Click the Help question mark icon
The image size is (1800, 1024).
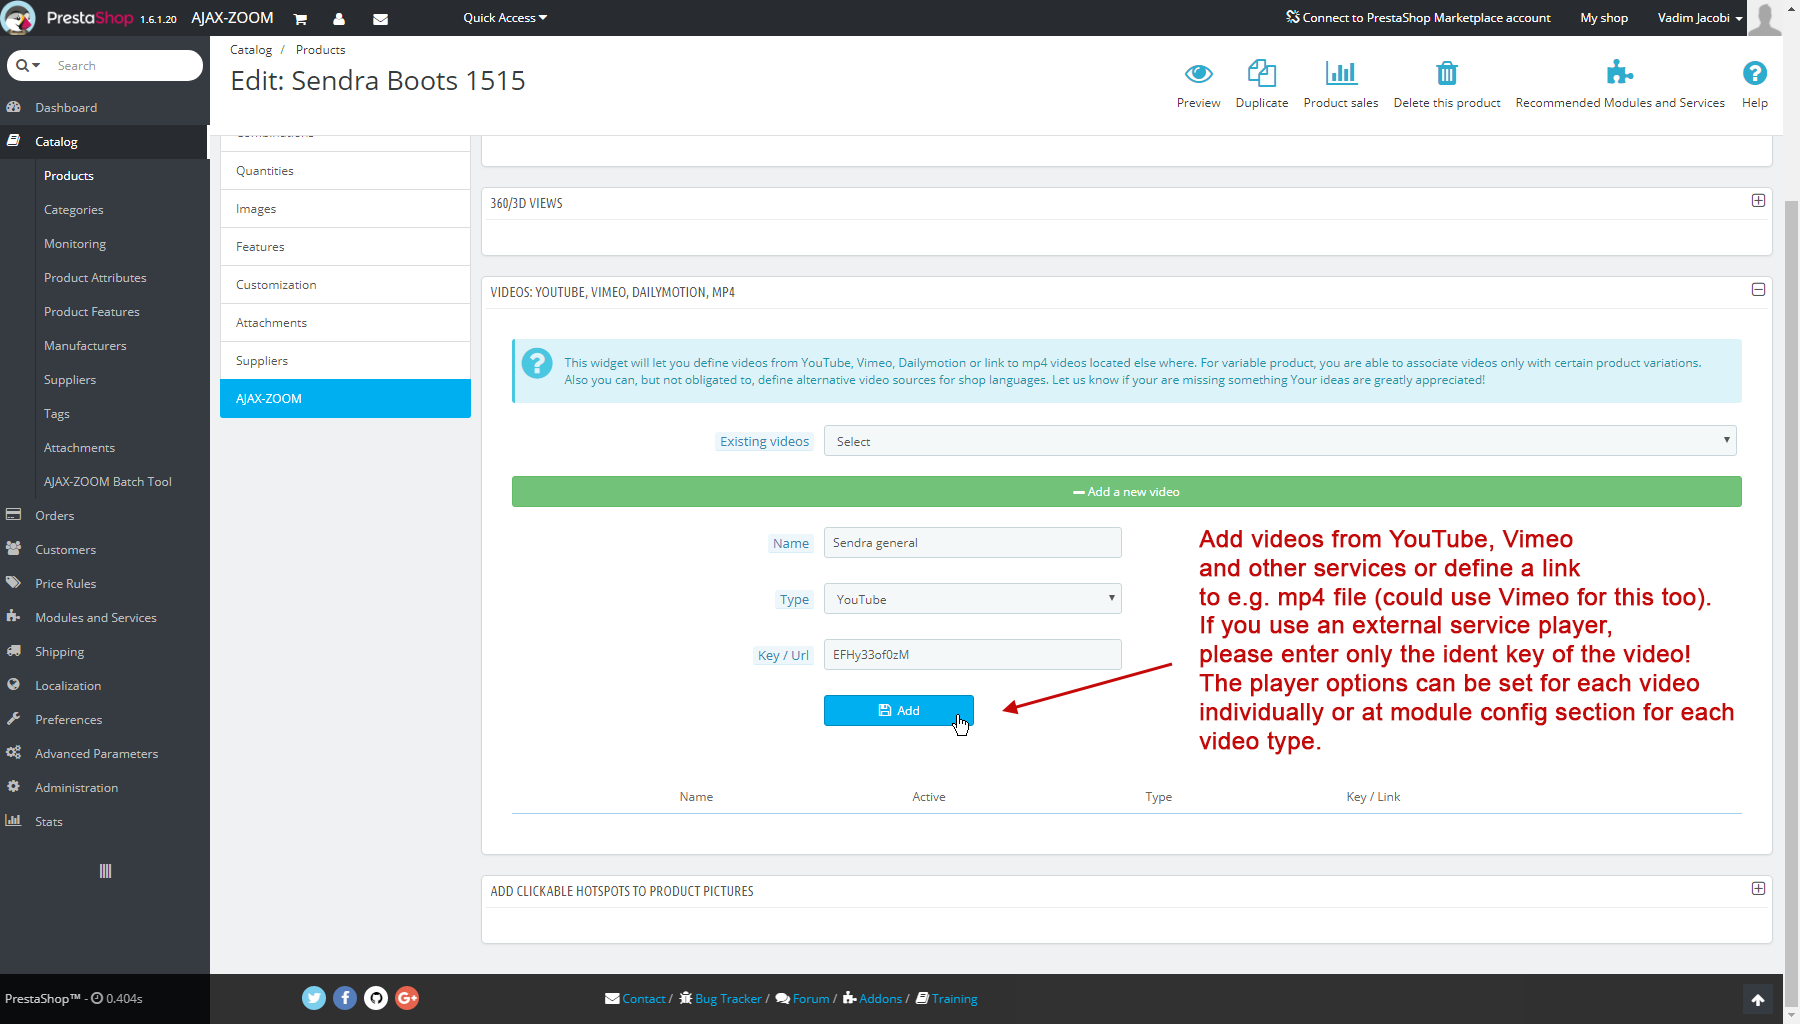1754,73
